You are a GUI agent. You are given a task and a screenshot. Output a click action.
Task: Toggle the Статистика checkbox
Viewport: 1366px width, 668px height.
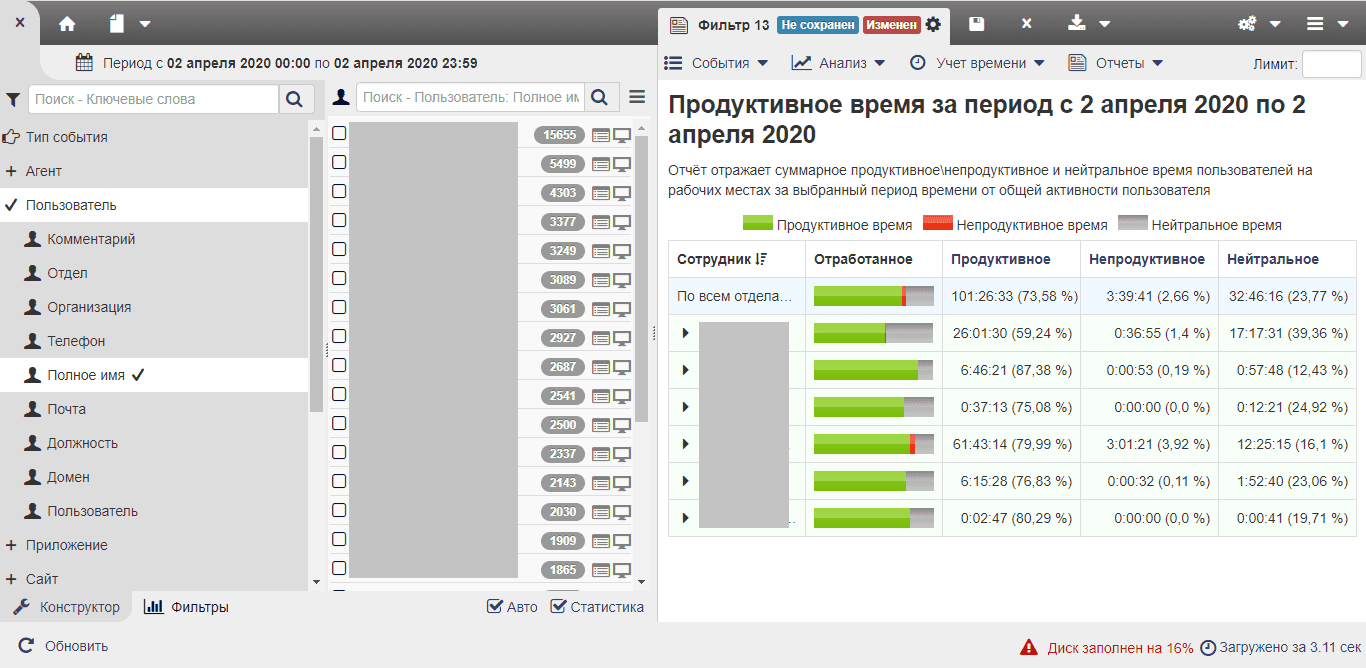click(x=558, y=606)
